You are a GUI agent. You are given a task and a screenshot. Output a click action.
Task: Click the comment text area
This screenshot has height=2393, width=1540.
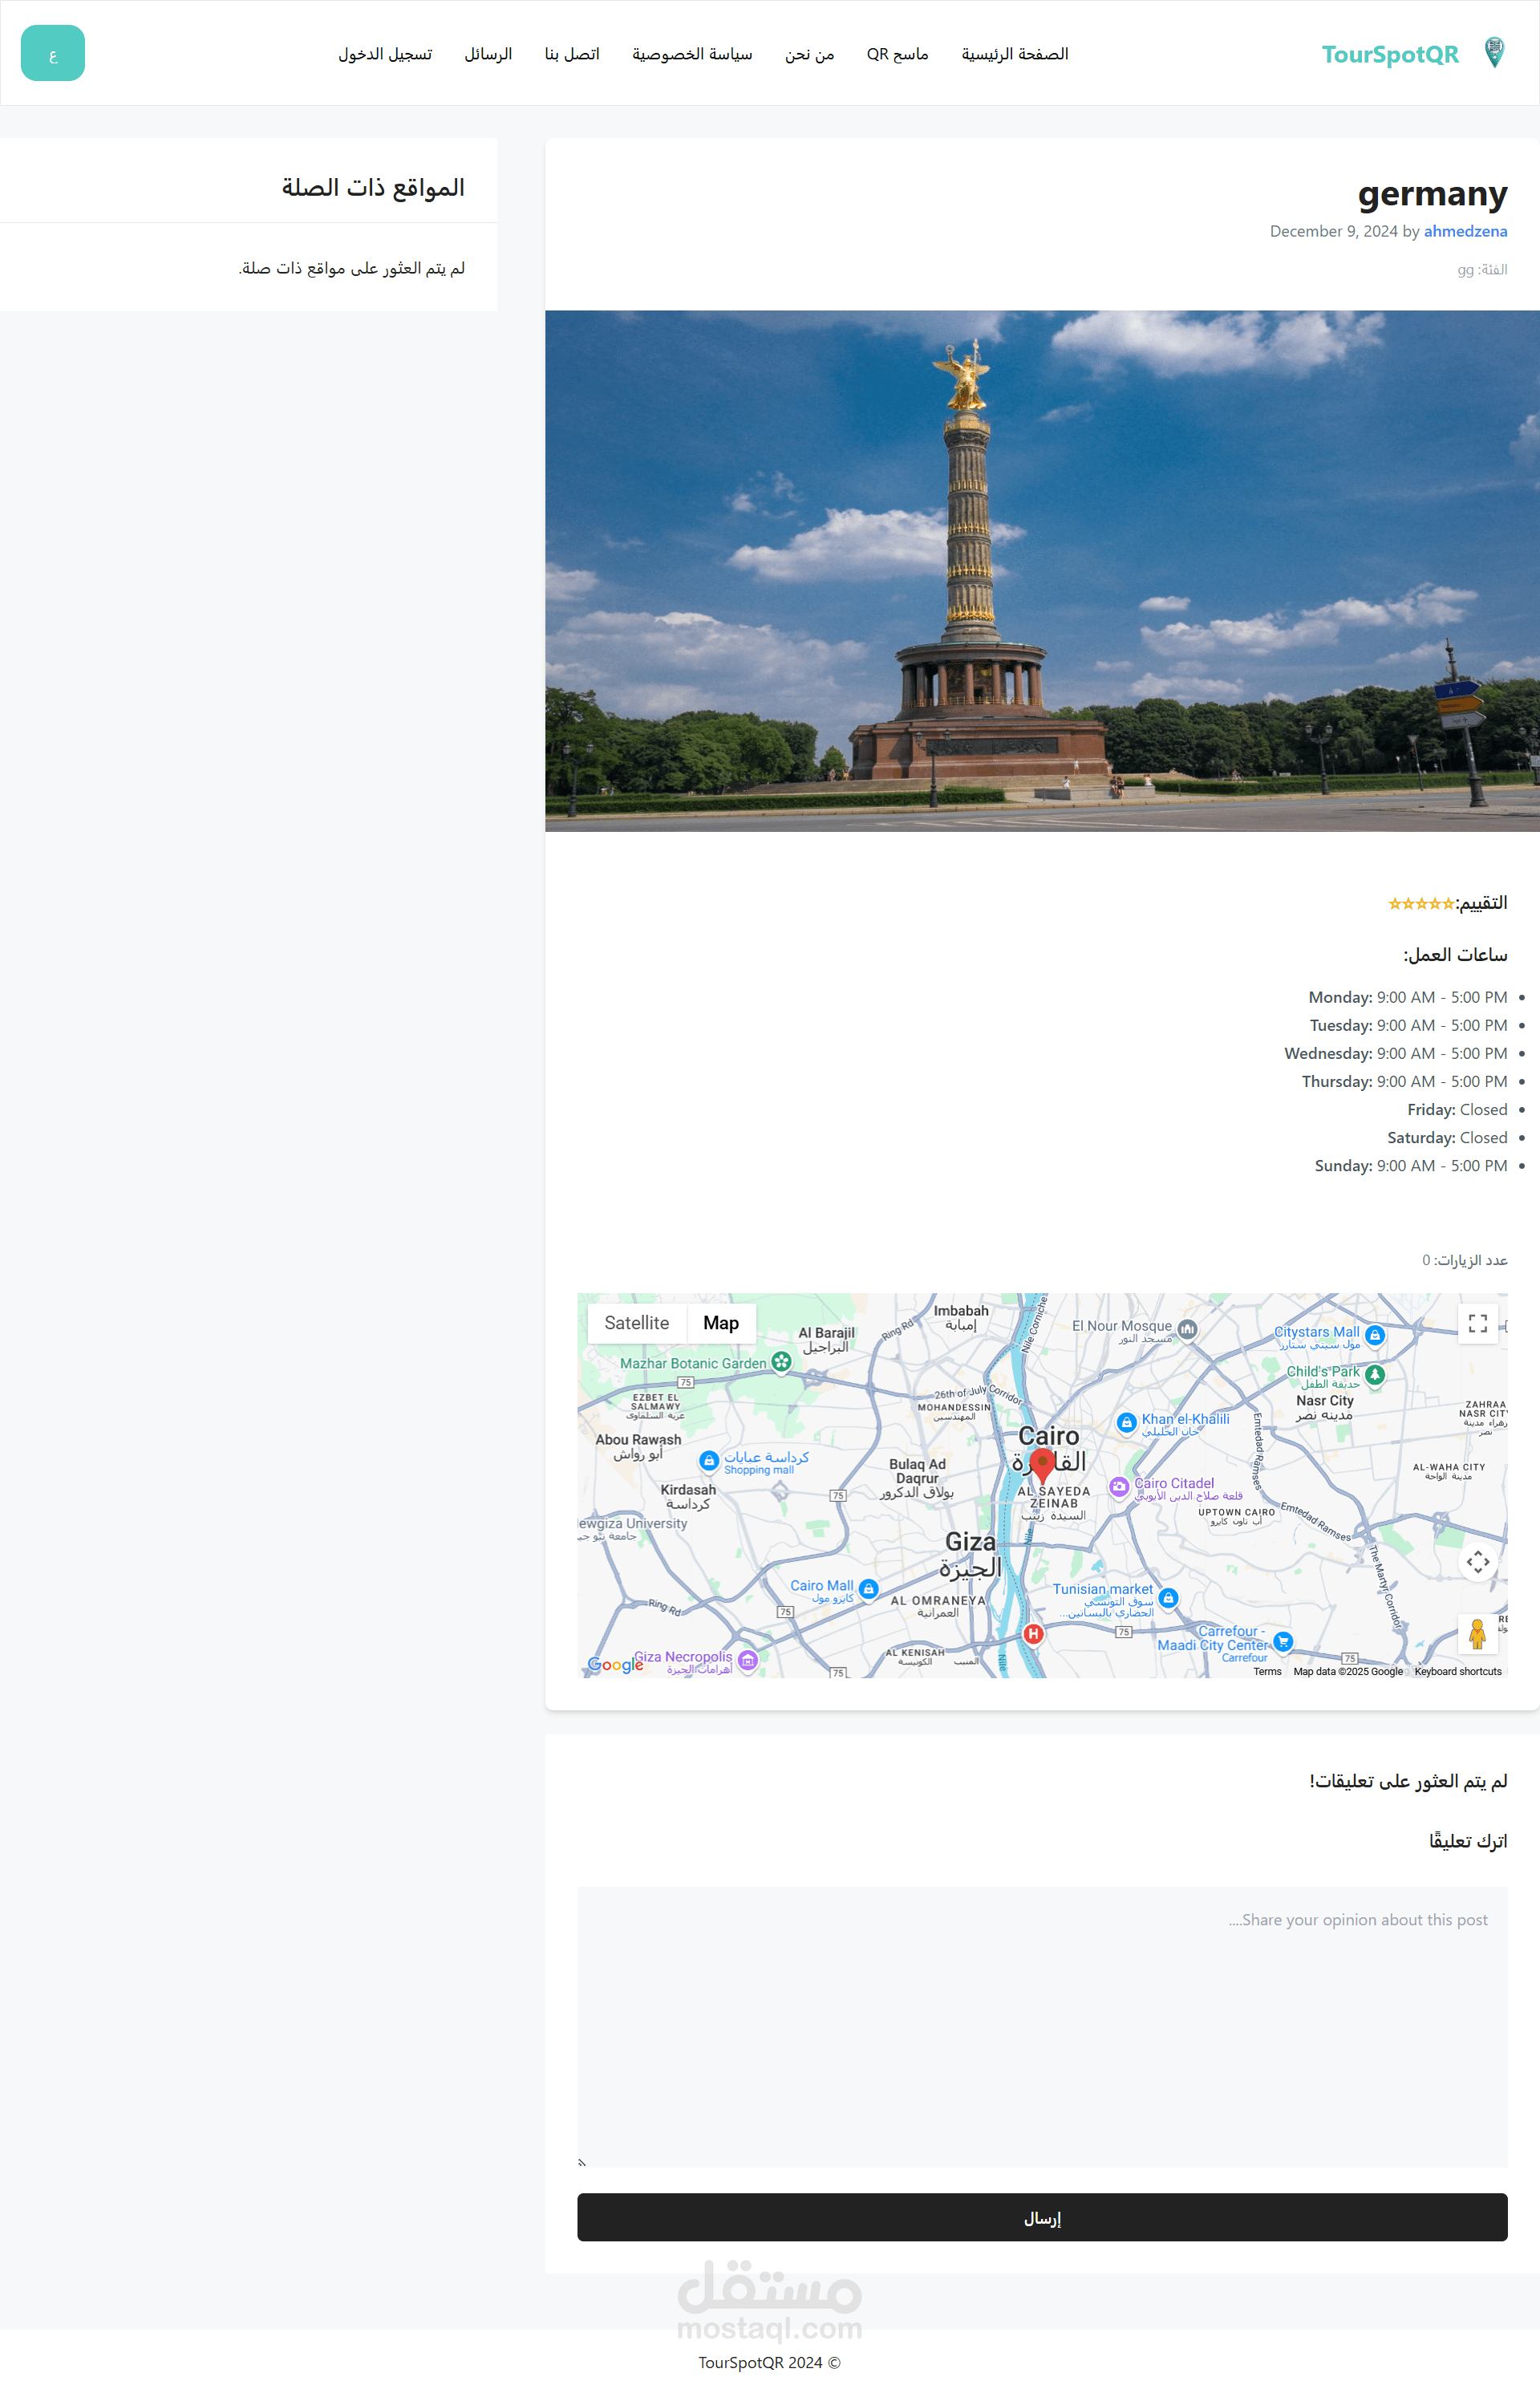coord(1041,2027)
